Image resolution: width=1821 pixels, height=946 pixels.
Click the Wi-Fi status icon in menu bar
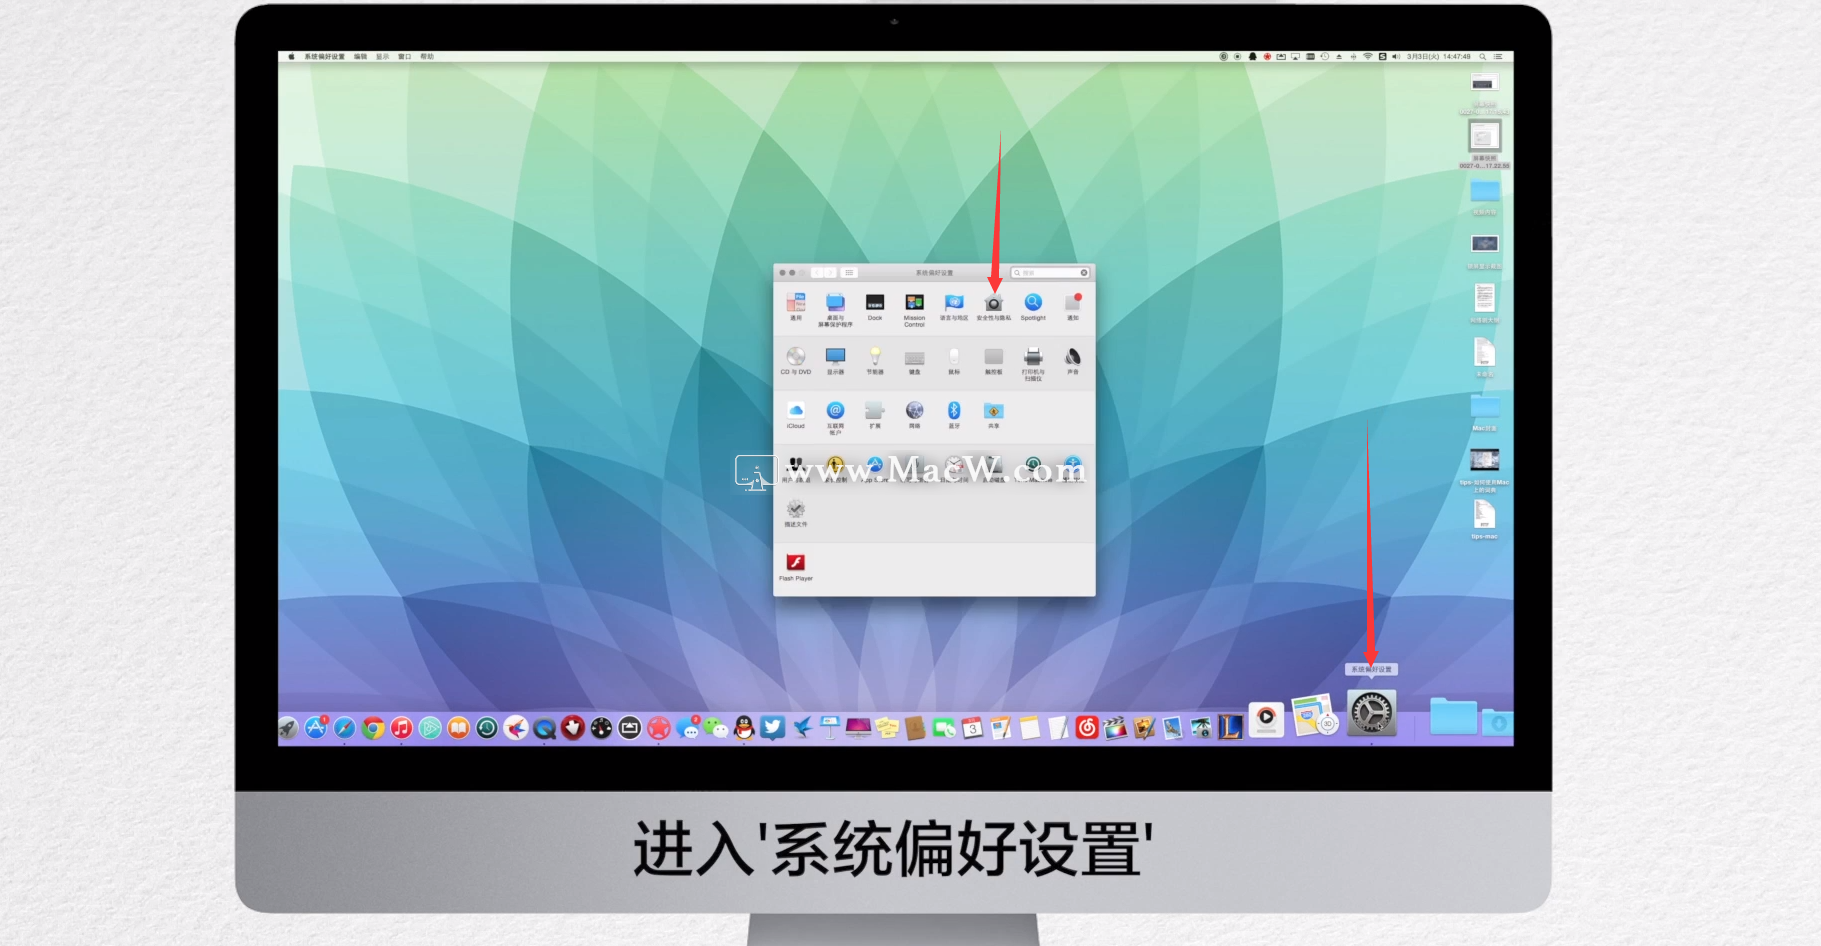click(x=1368, y=57)
